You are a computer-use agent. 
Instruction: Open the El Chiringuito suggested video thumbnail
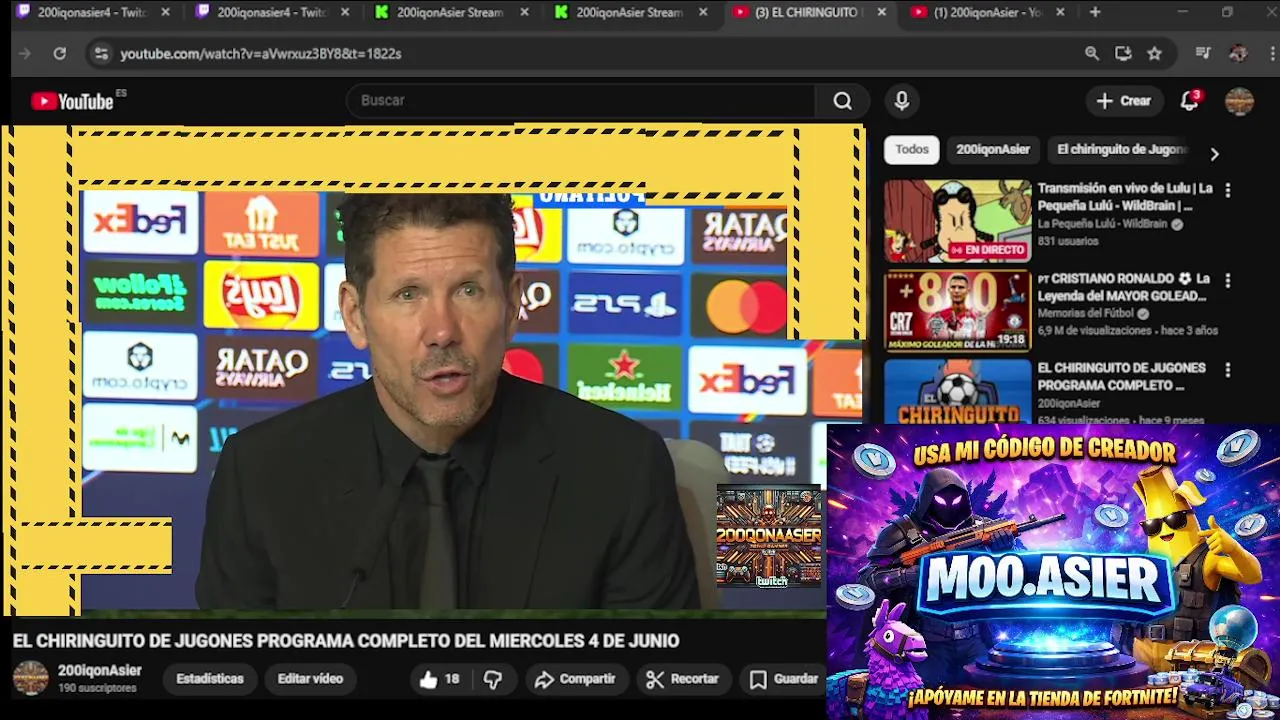click(x=957, y=392)
